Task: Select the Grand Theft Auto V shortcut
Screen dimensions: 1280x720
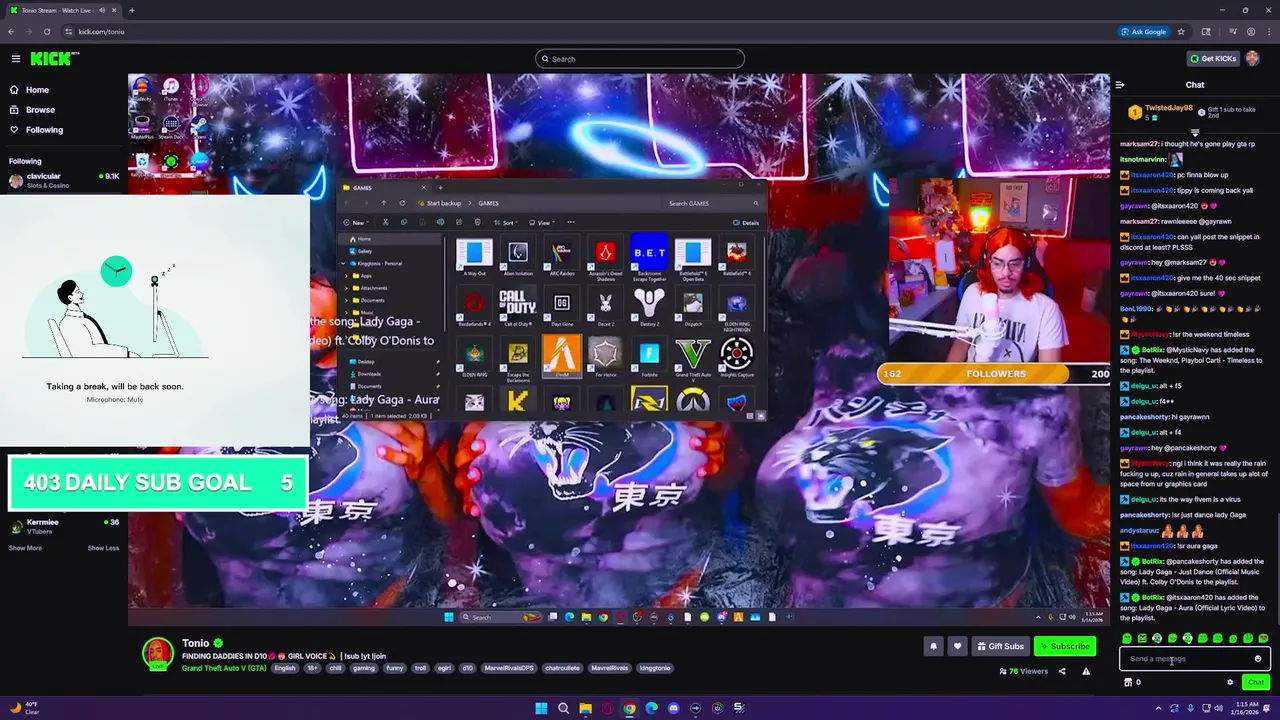Action: (x=693, y=358)
